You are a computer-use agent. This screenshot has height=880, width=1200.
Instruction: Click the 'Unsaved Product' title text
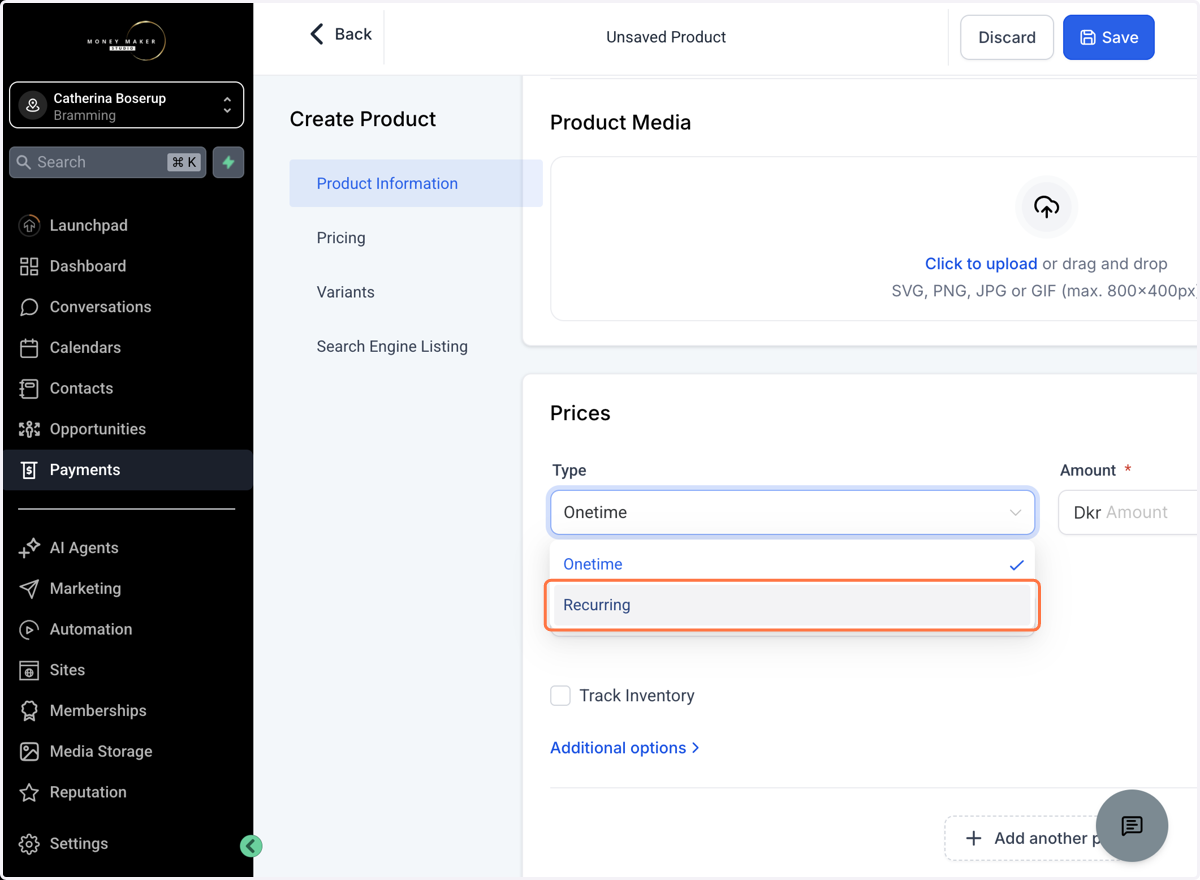pyautogui.click(x=666, y=37)
